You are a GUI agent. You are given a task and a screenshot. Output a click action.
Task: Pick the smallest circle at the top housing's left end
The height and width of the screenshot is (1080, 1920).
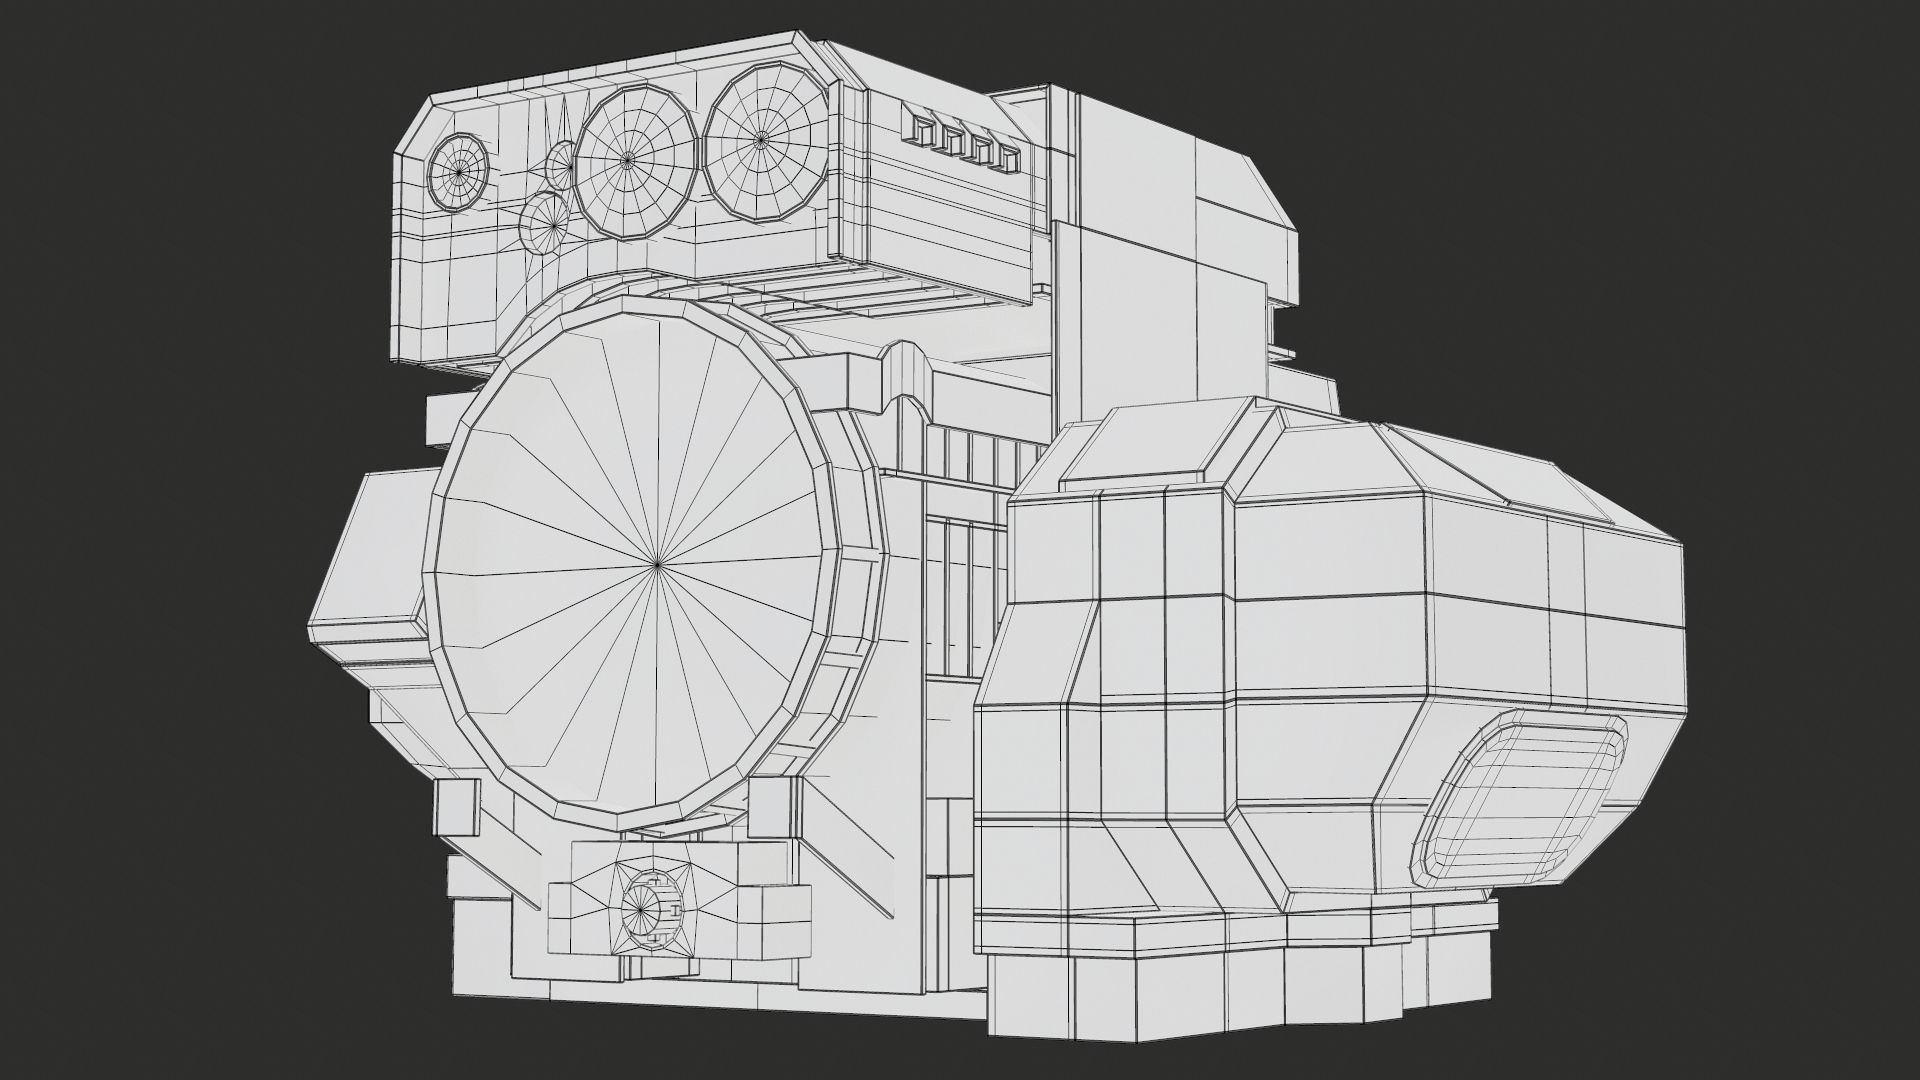(459, 173)
